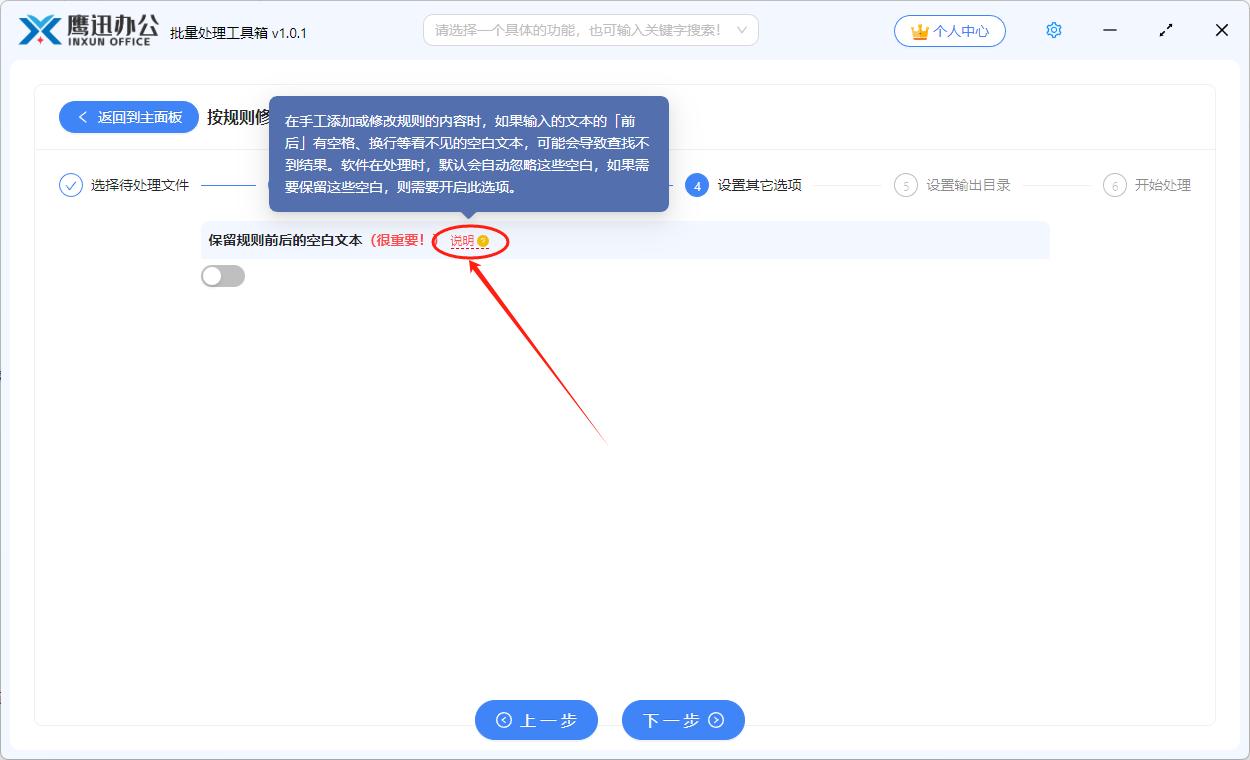Click the crown icon in 个人中心

pos(919,32)
